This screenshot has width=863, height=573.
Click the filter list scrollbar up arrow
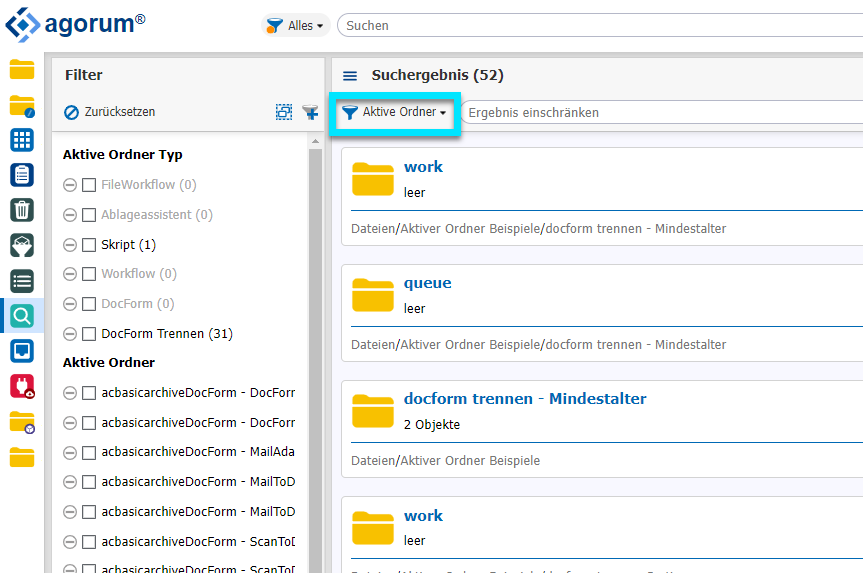315,141
